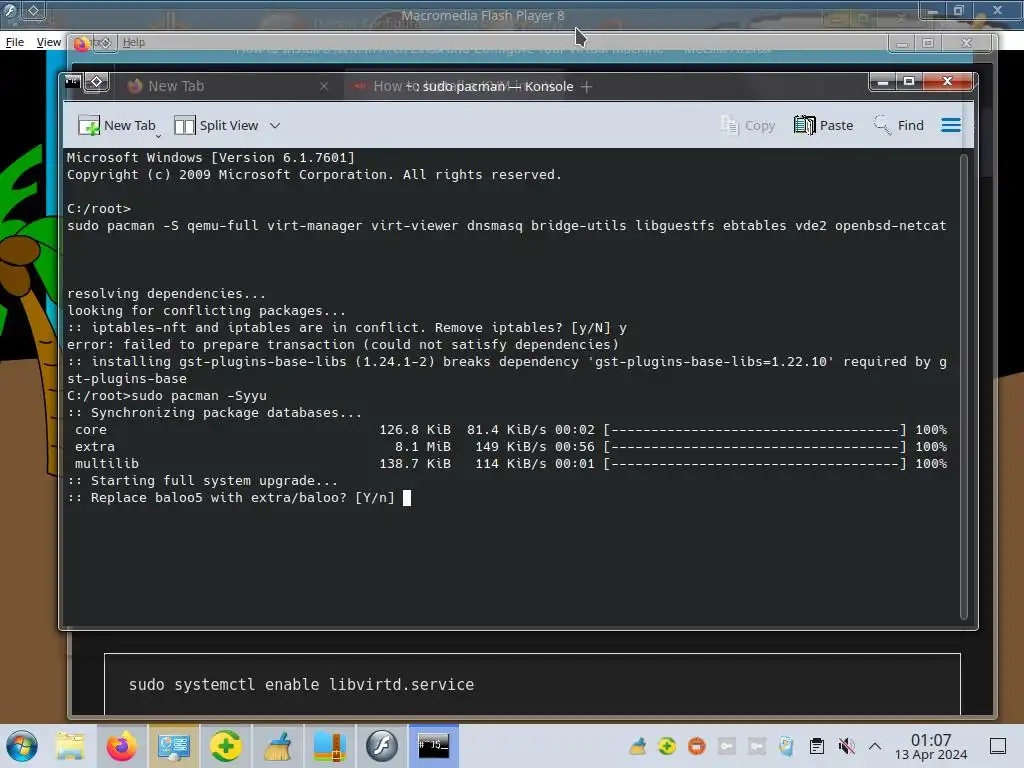This screenshot has width=1024, height=768.
Task: Expand the Split View chevron dropdown
Action: (275, 125)
